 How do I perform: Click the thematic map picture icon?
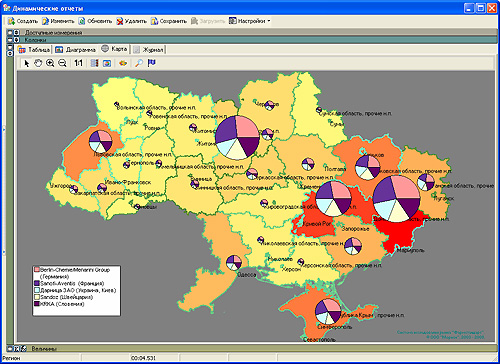click(x=107, y=63)
